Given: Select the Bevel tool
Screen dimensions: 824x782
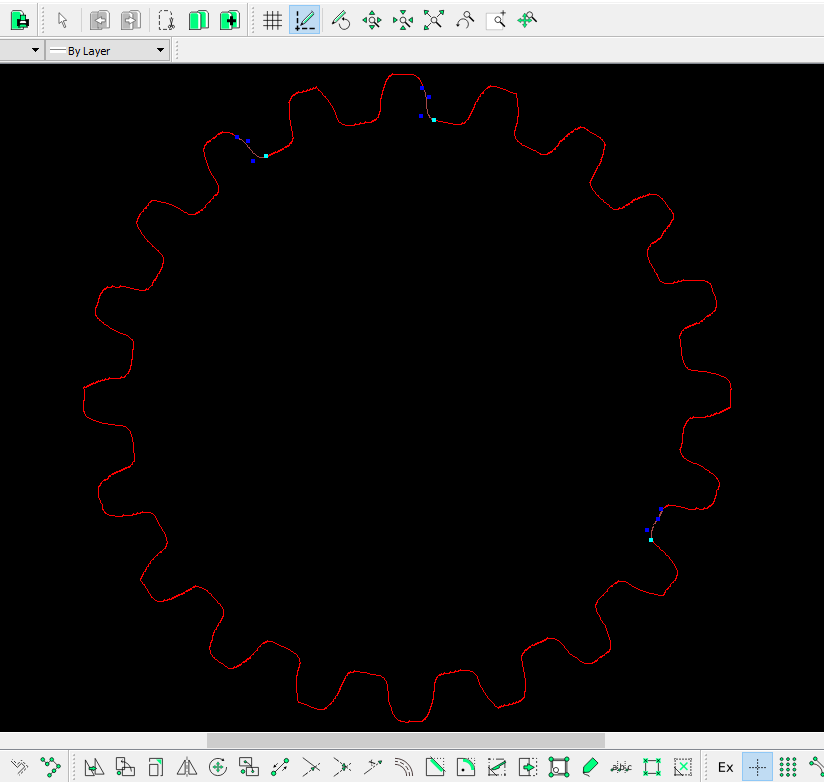Looking at the screenshot, I should [435, 767].
